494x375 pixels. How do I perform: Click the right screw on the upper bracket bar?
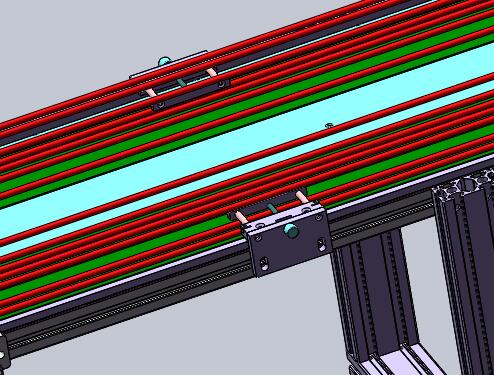[x=222, y=85]
